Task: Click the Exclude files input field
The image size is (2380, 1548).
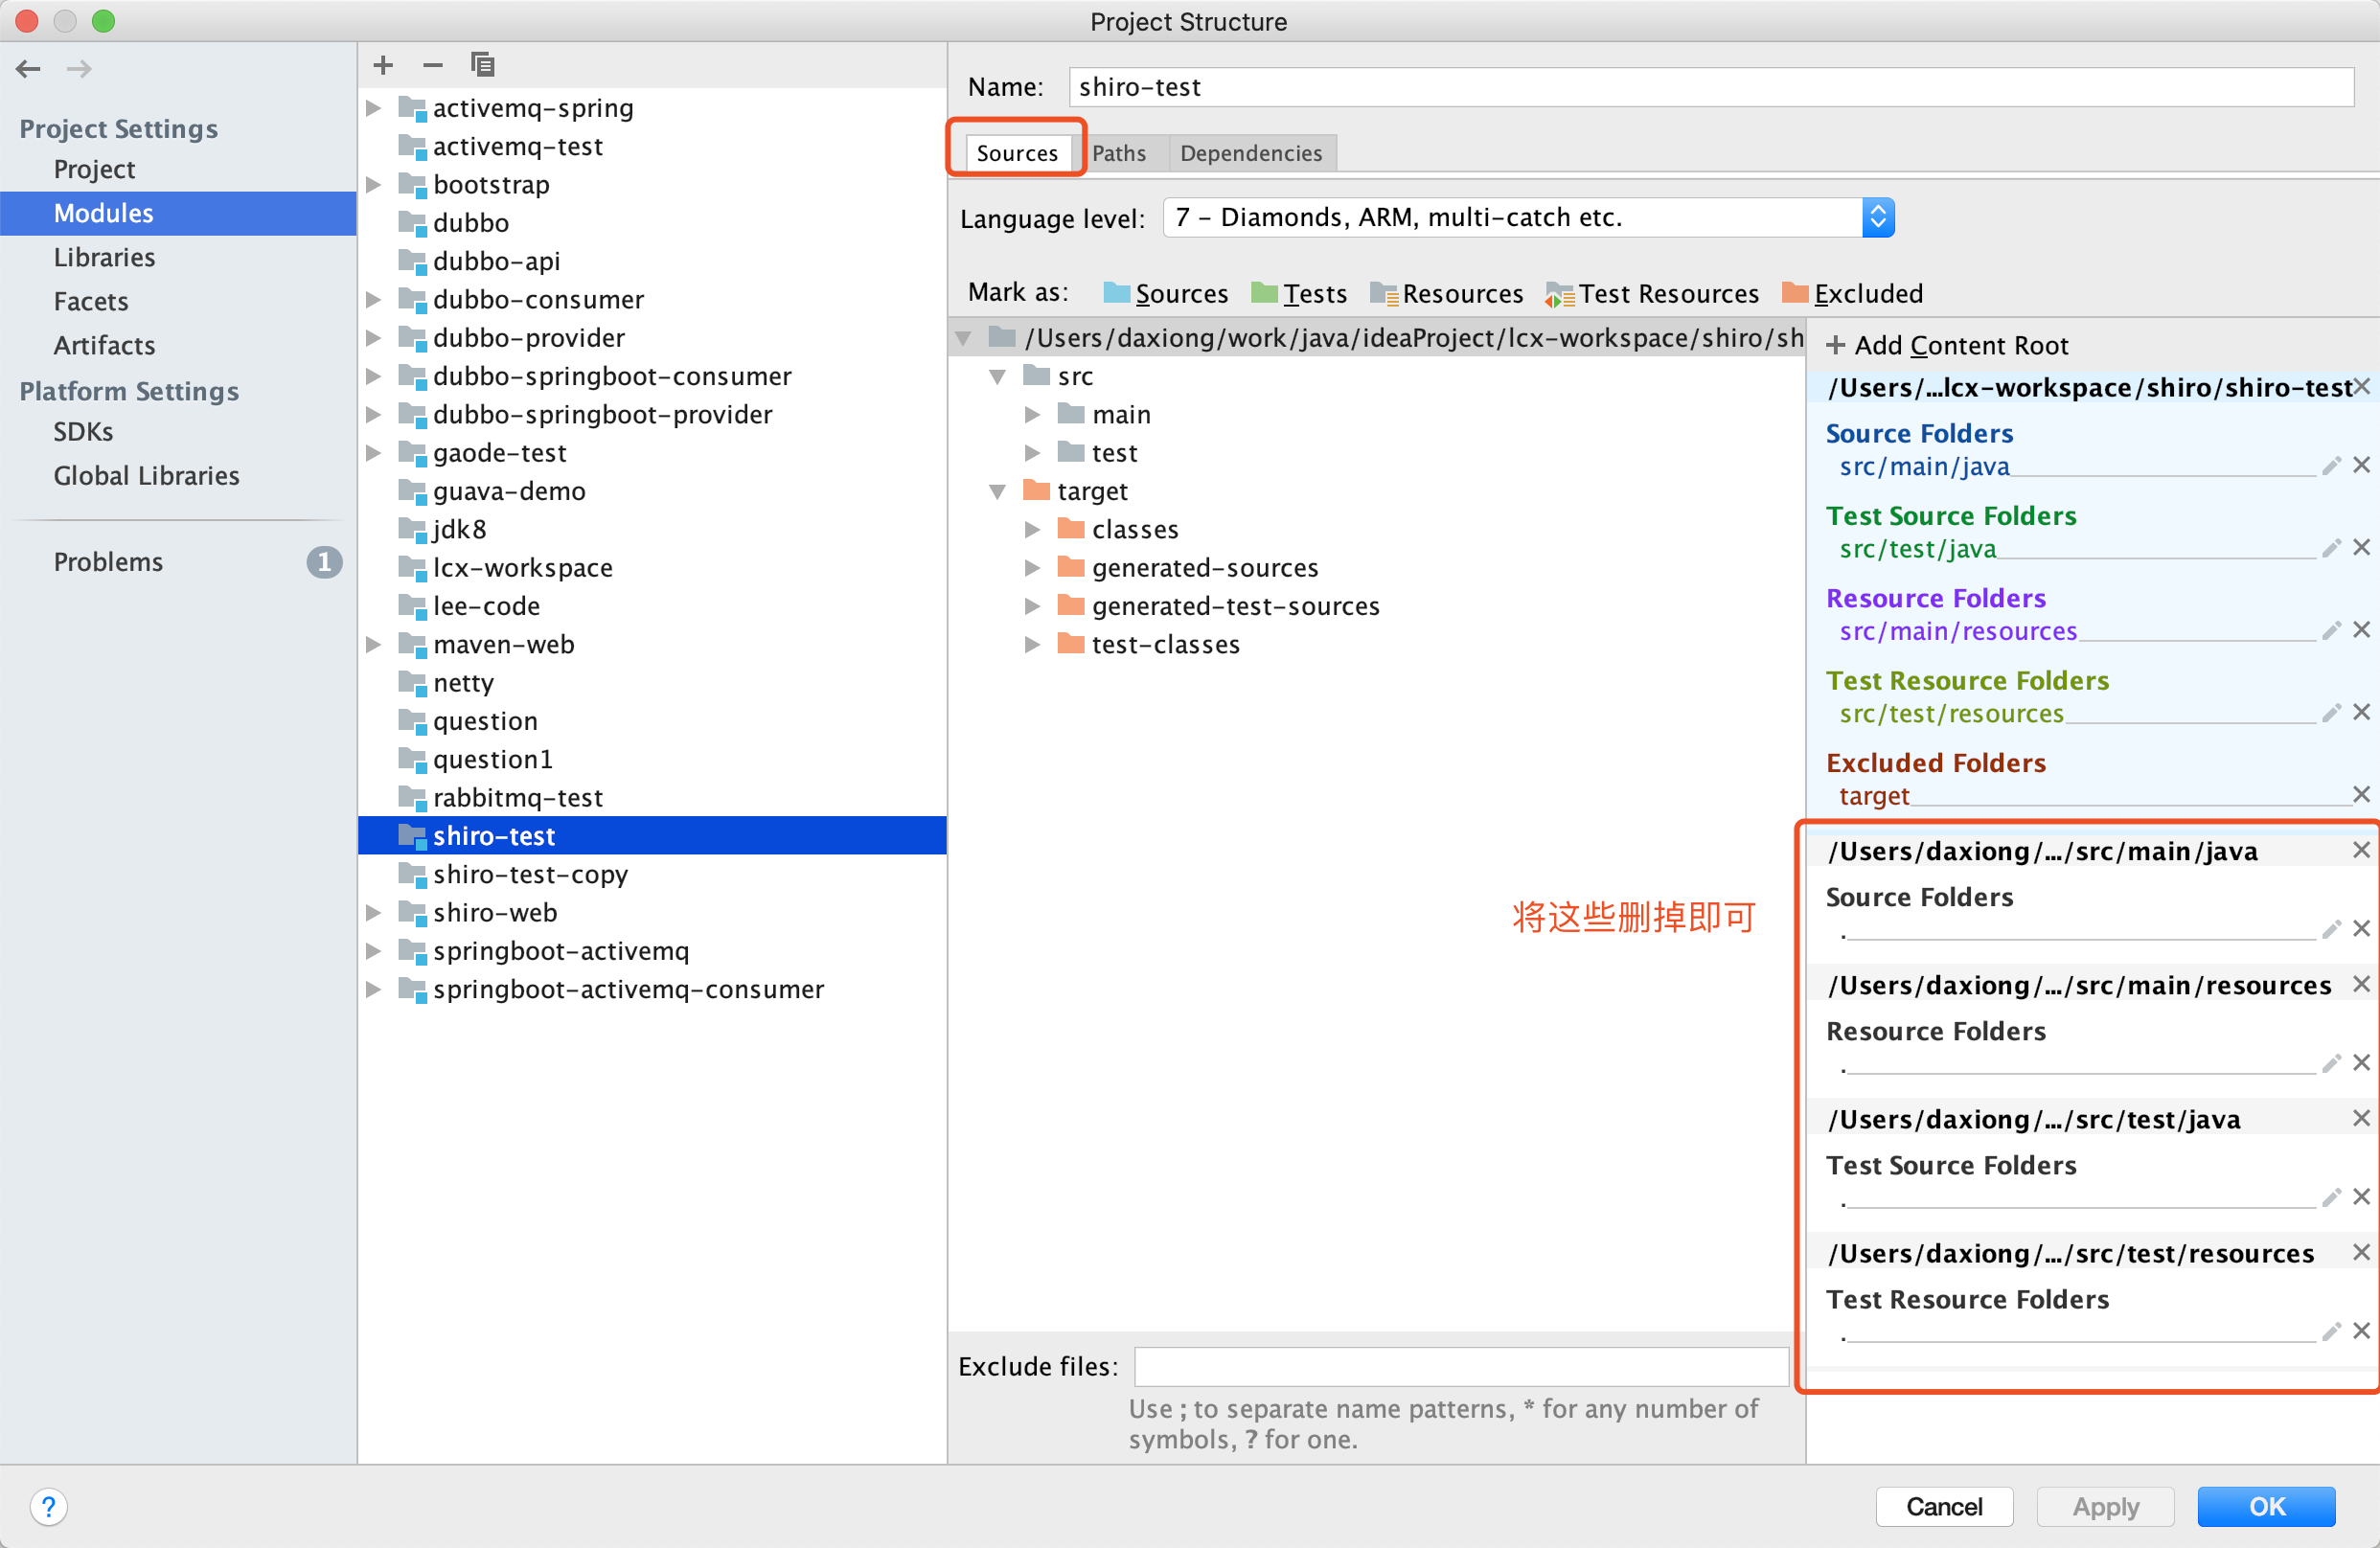Action: pyautogui.click(x=1460, y=1366)
